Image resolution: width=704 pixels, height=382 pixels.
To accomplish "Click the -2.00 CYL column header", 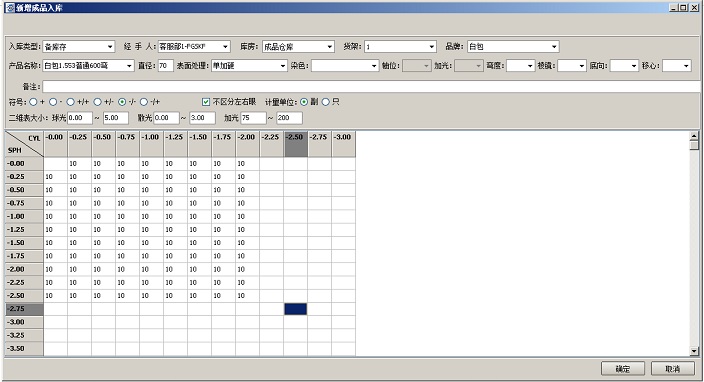I will tap(247, 144).
